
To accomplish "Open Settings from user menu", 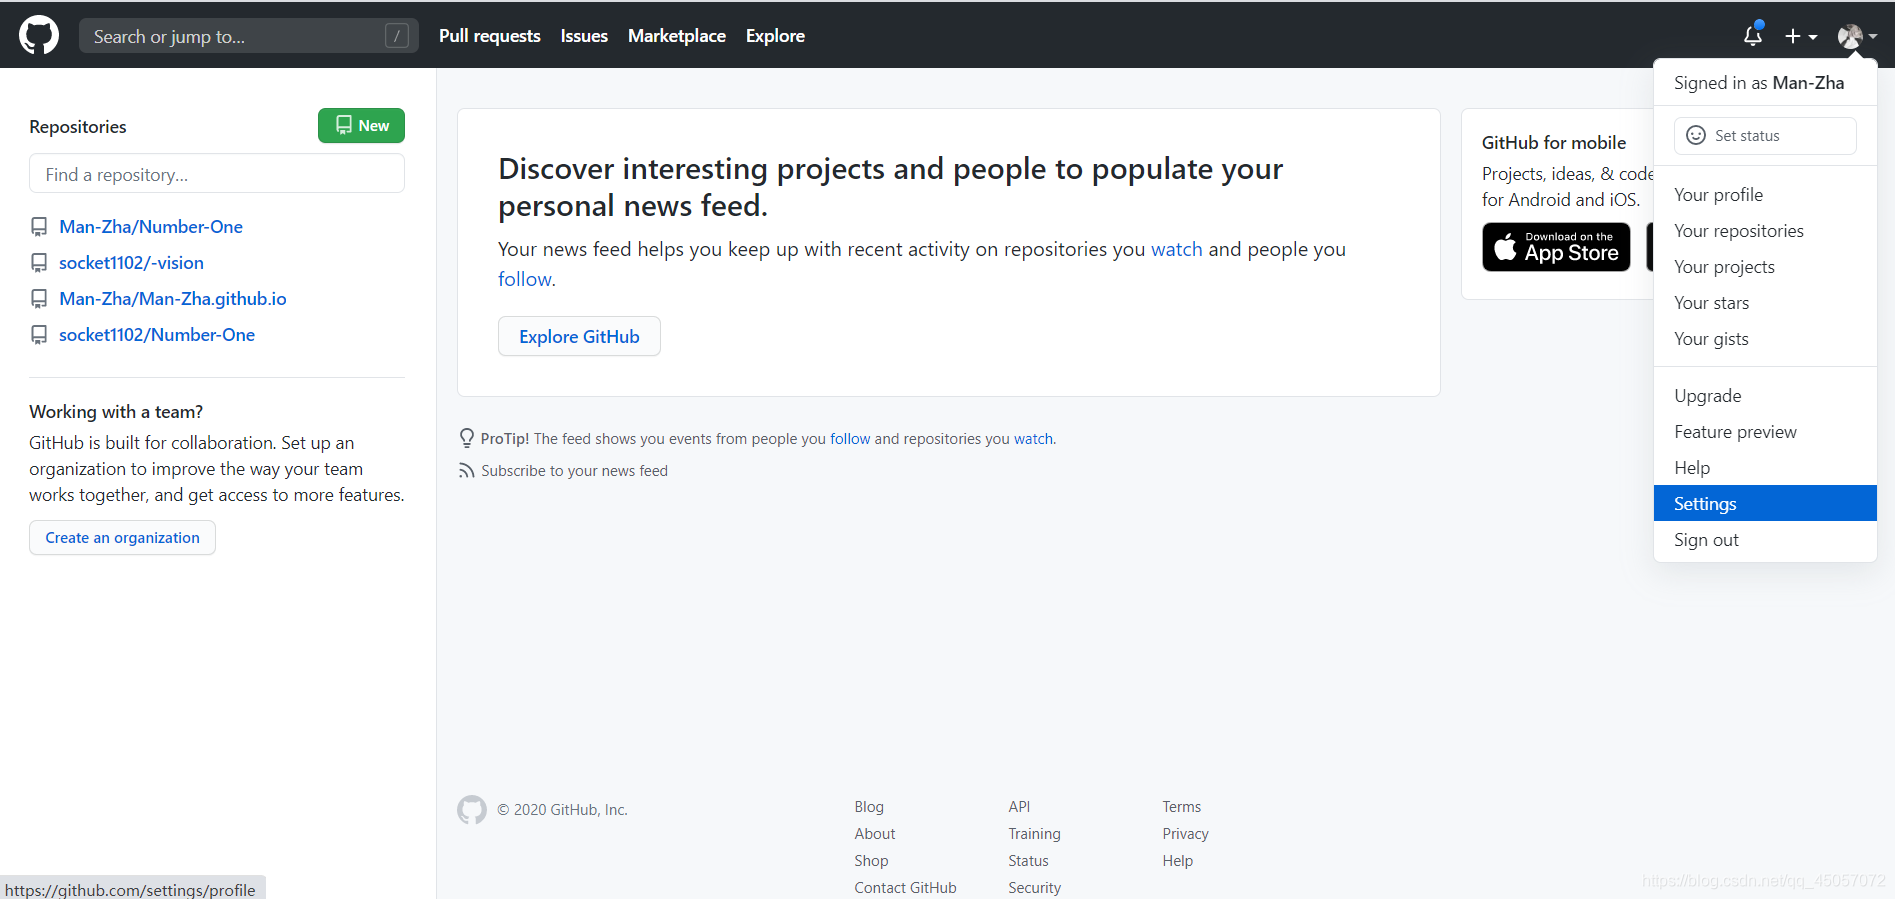I will [1765, 503].
